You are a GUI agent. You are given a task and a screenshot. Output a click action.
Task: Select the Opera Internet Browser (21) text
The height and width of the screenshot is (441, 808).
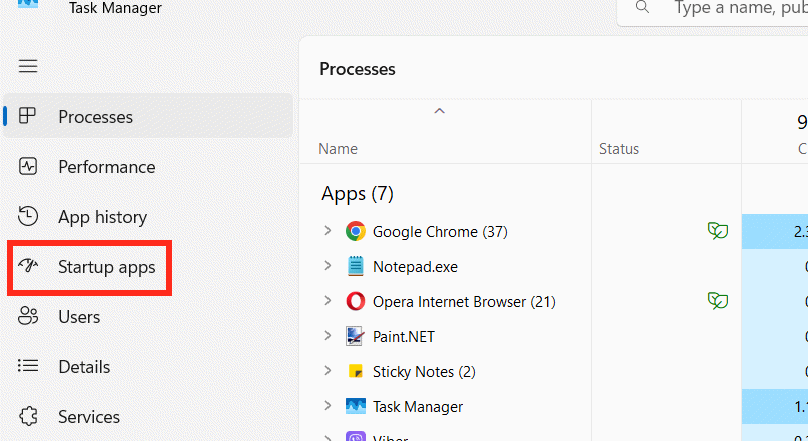(x=464, y=302)
